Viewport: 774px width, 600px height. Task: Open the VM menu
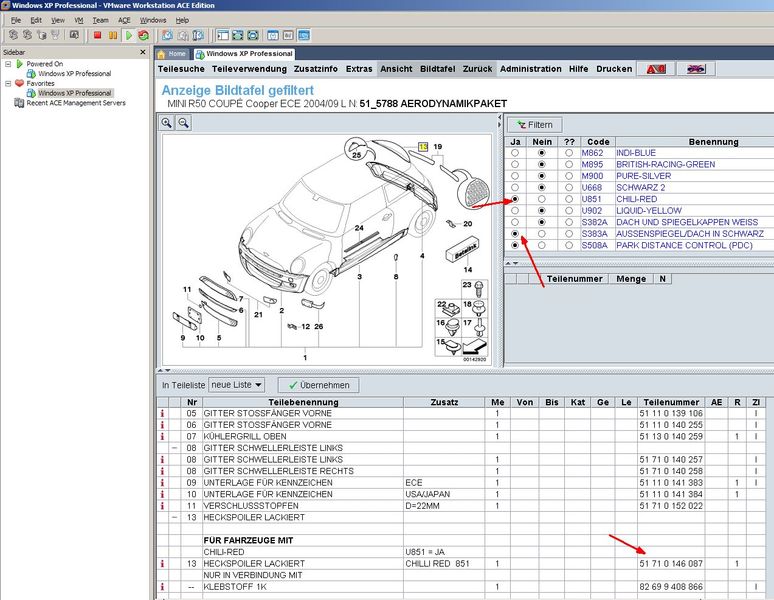click(78, 20)
